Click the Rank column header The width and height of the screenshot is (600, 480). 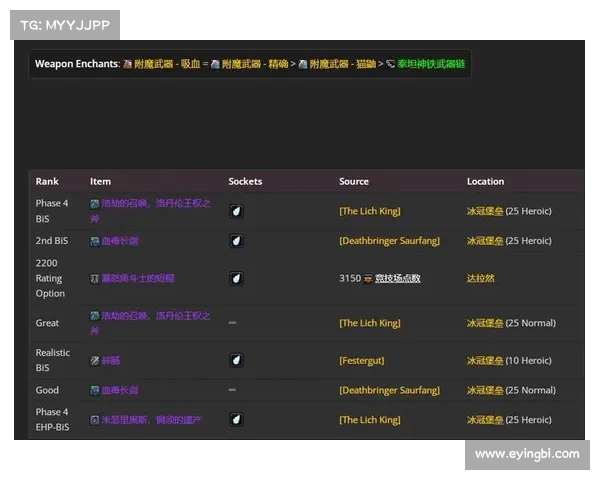47,182
